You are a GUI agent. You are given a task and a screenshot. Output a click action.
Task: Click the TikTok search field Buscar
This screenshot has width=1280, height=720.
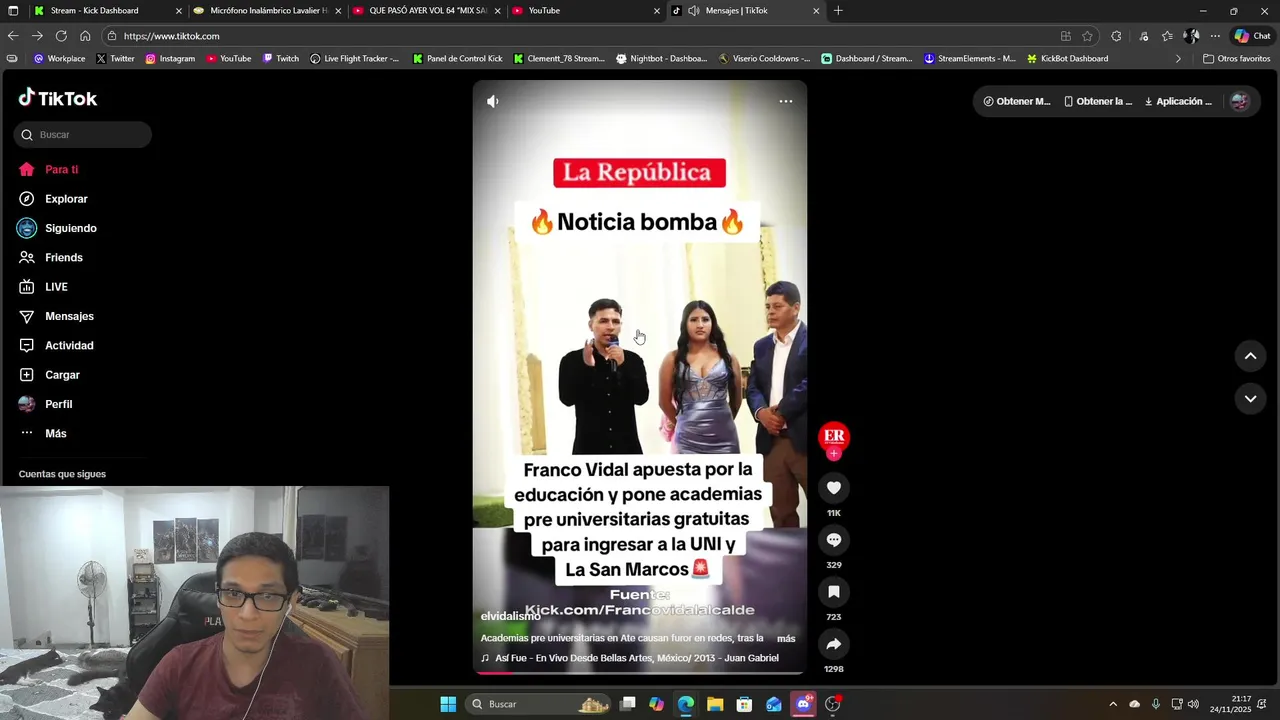pyautogui.click(x=83, y=135)
